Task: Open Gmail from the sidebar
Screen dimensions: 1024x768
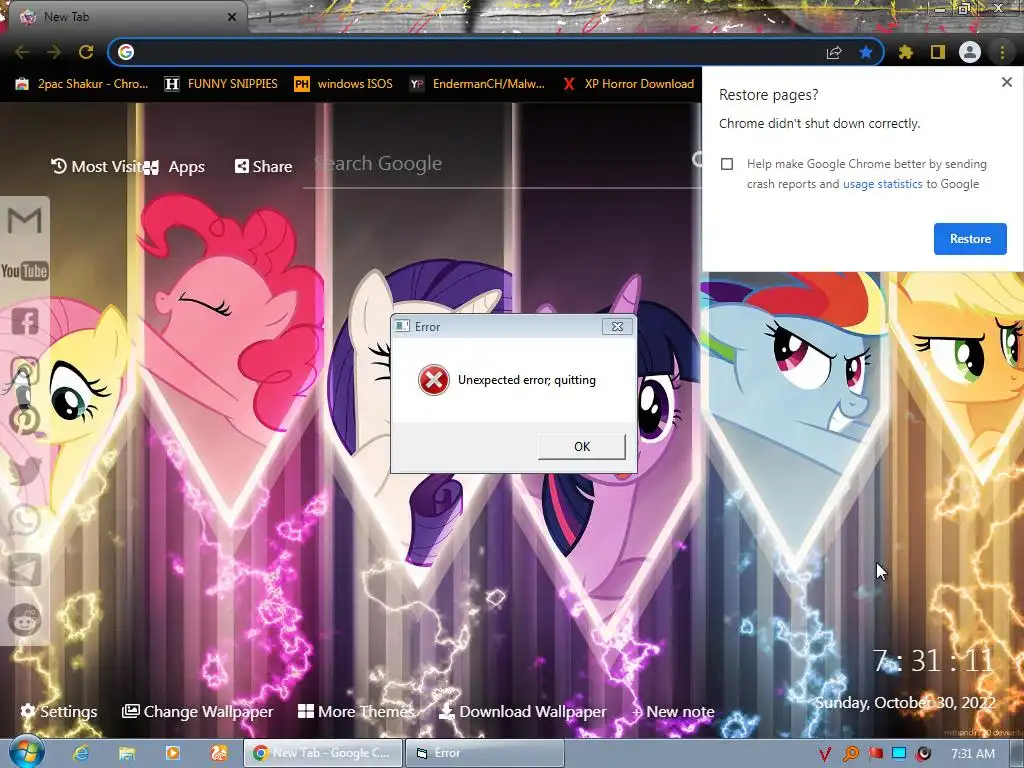Action: tap(24, 221)
